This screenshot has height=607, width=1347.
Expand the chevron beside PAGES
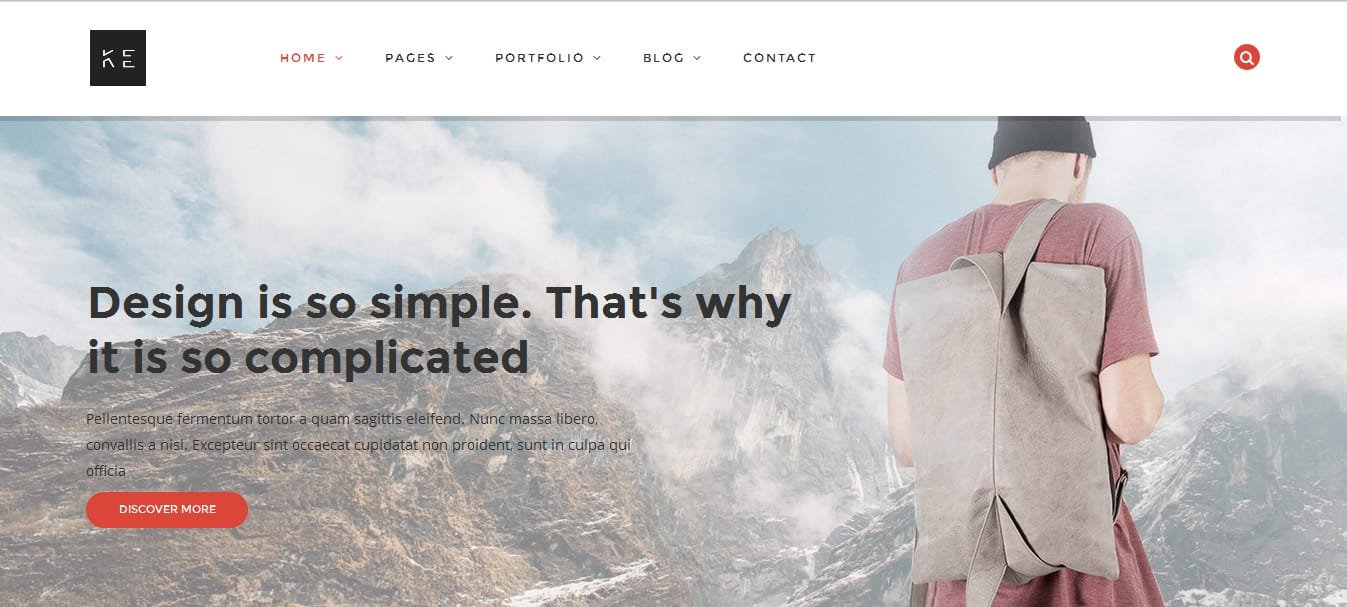point(449,58)
